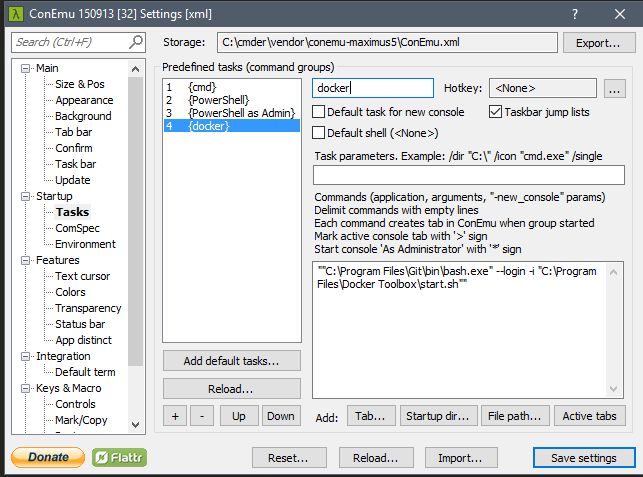Open the help question mark button
The image size is (643, 477).
click(575, 14)
